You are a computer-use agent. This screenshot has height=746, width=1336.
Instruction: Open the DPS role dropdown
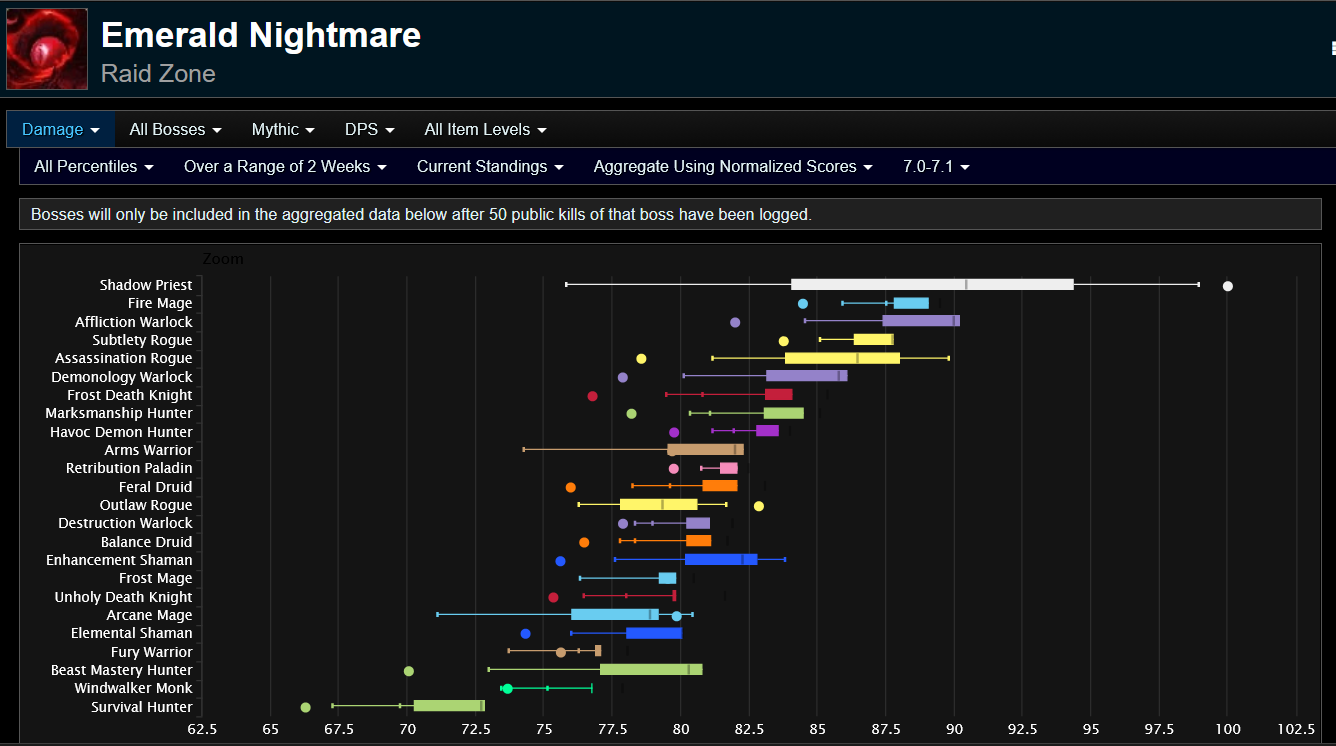tap(369, 129)
